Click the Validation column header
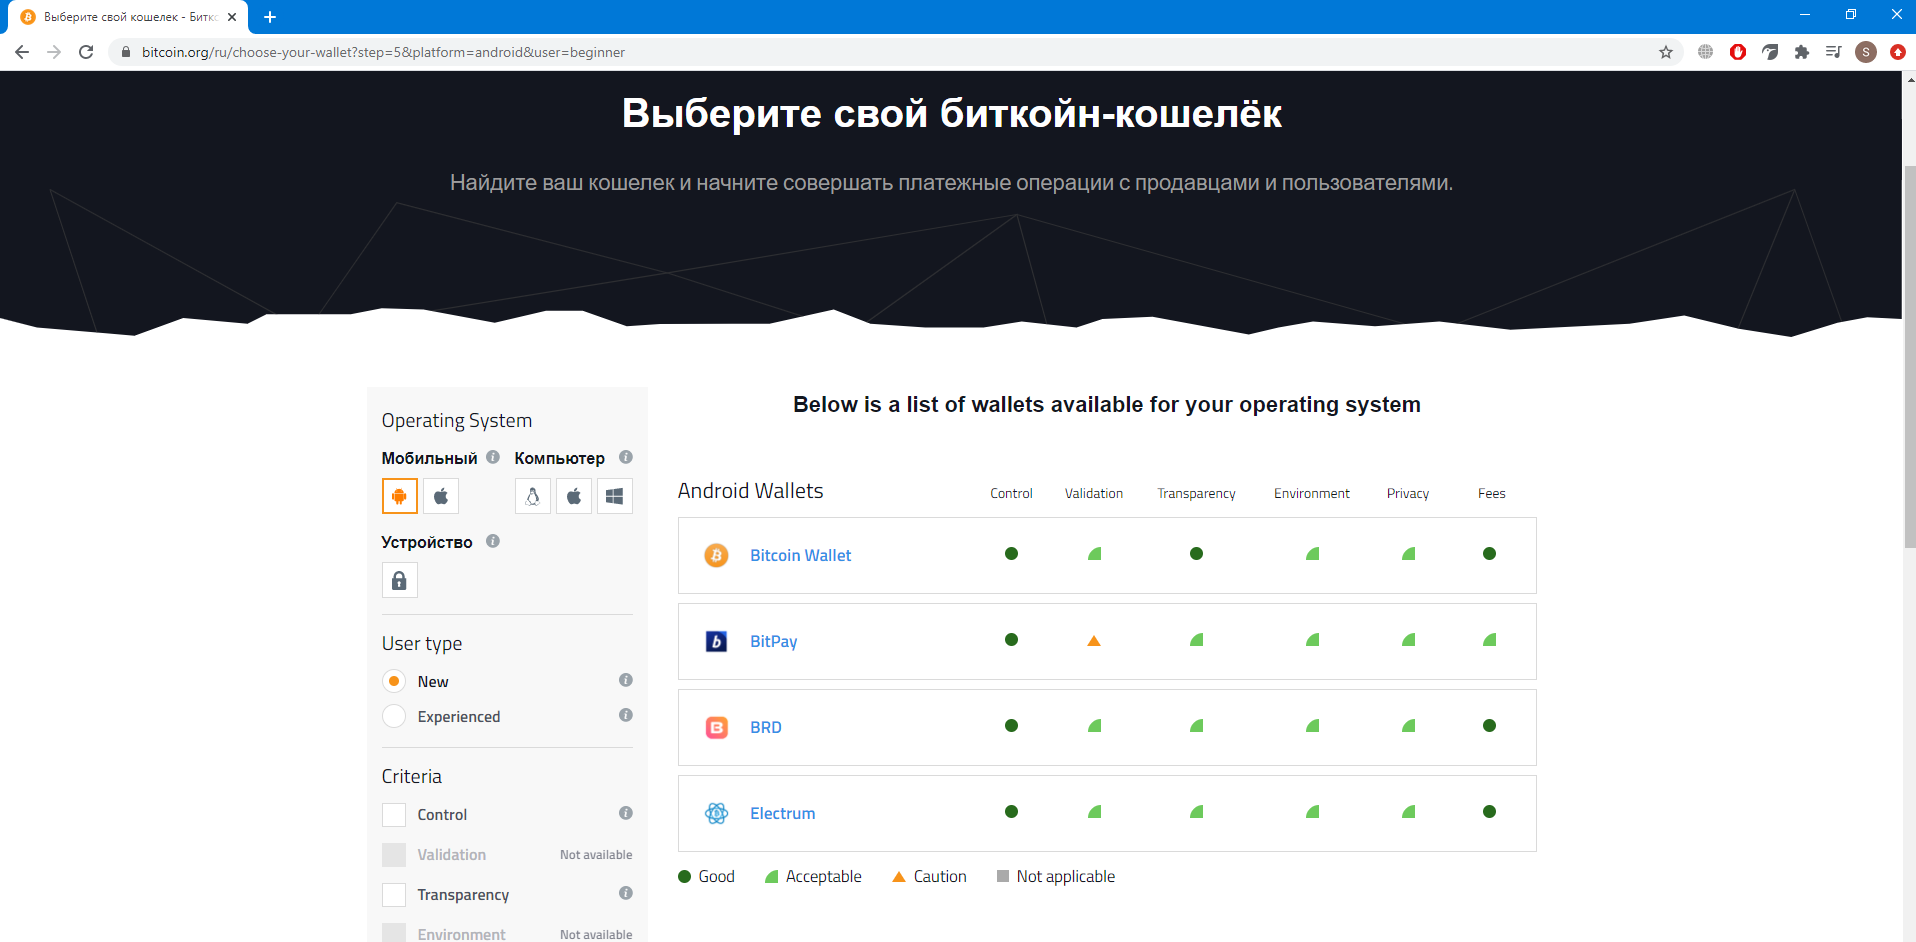 [1094, 493]
